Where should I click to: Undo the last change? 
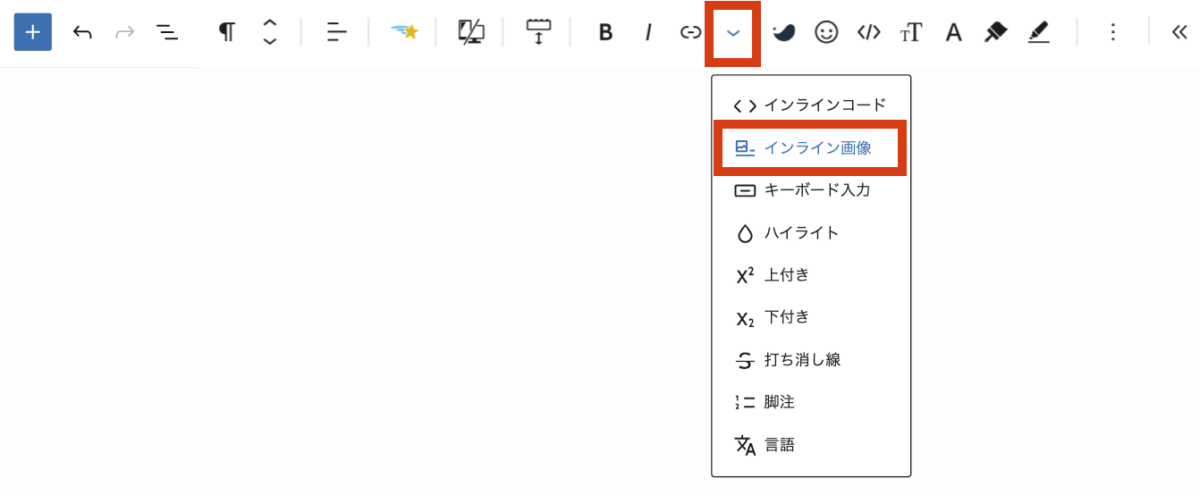coord(82,33)
